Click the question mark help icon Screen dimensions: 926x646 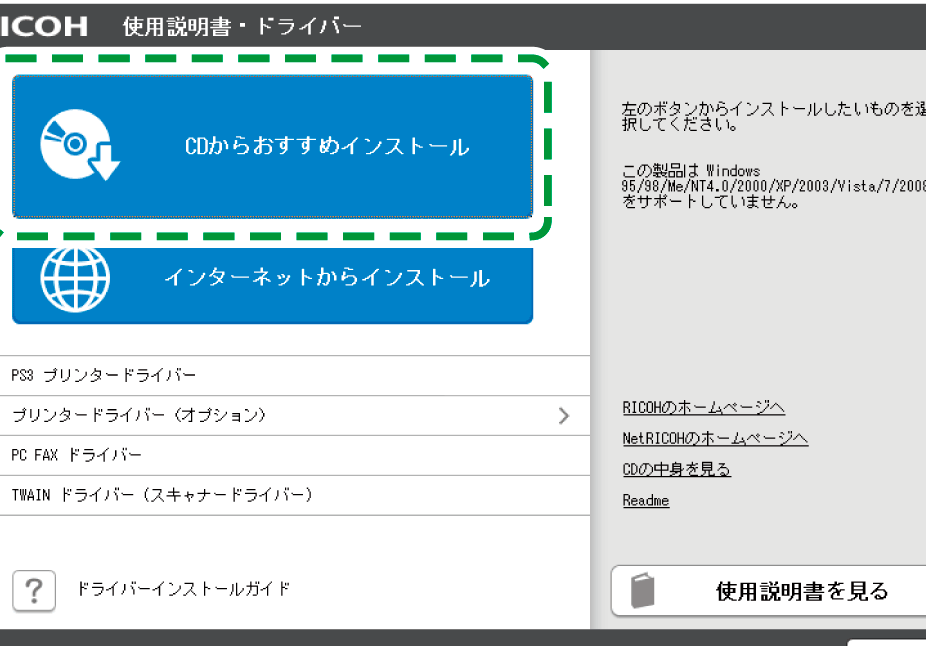34,590
